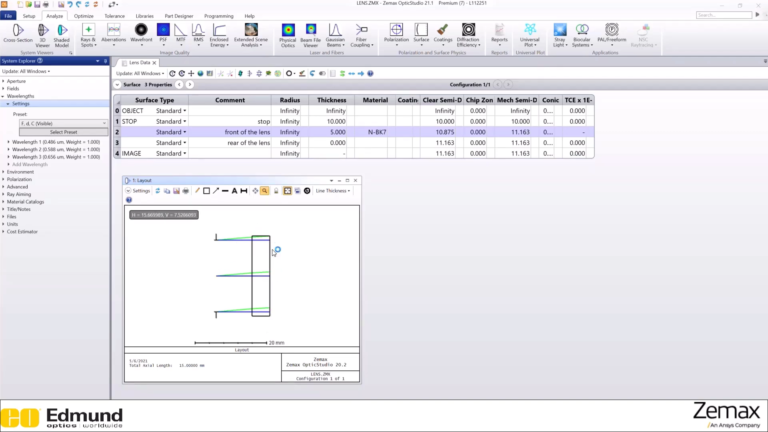Open the Wavefront analysis
Screen dimensions: 768x432
point(141,35)
